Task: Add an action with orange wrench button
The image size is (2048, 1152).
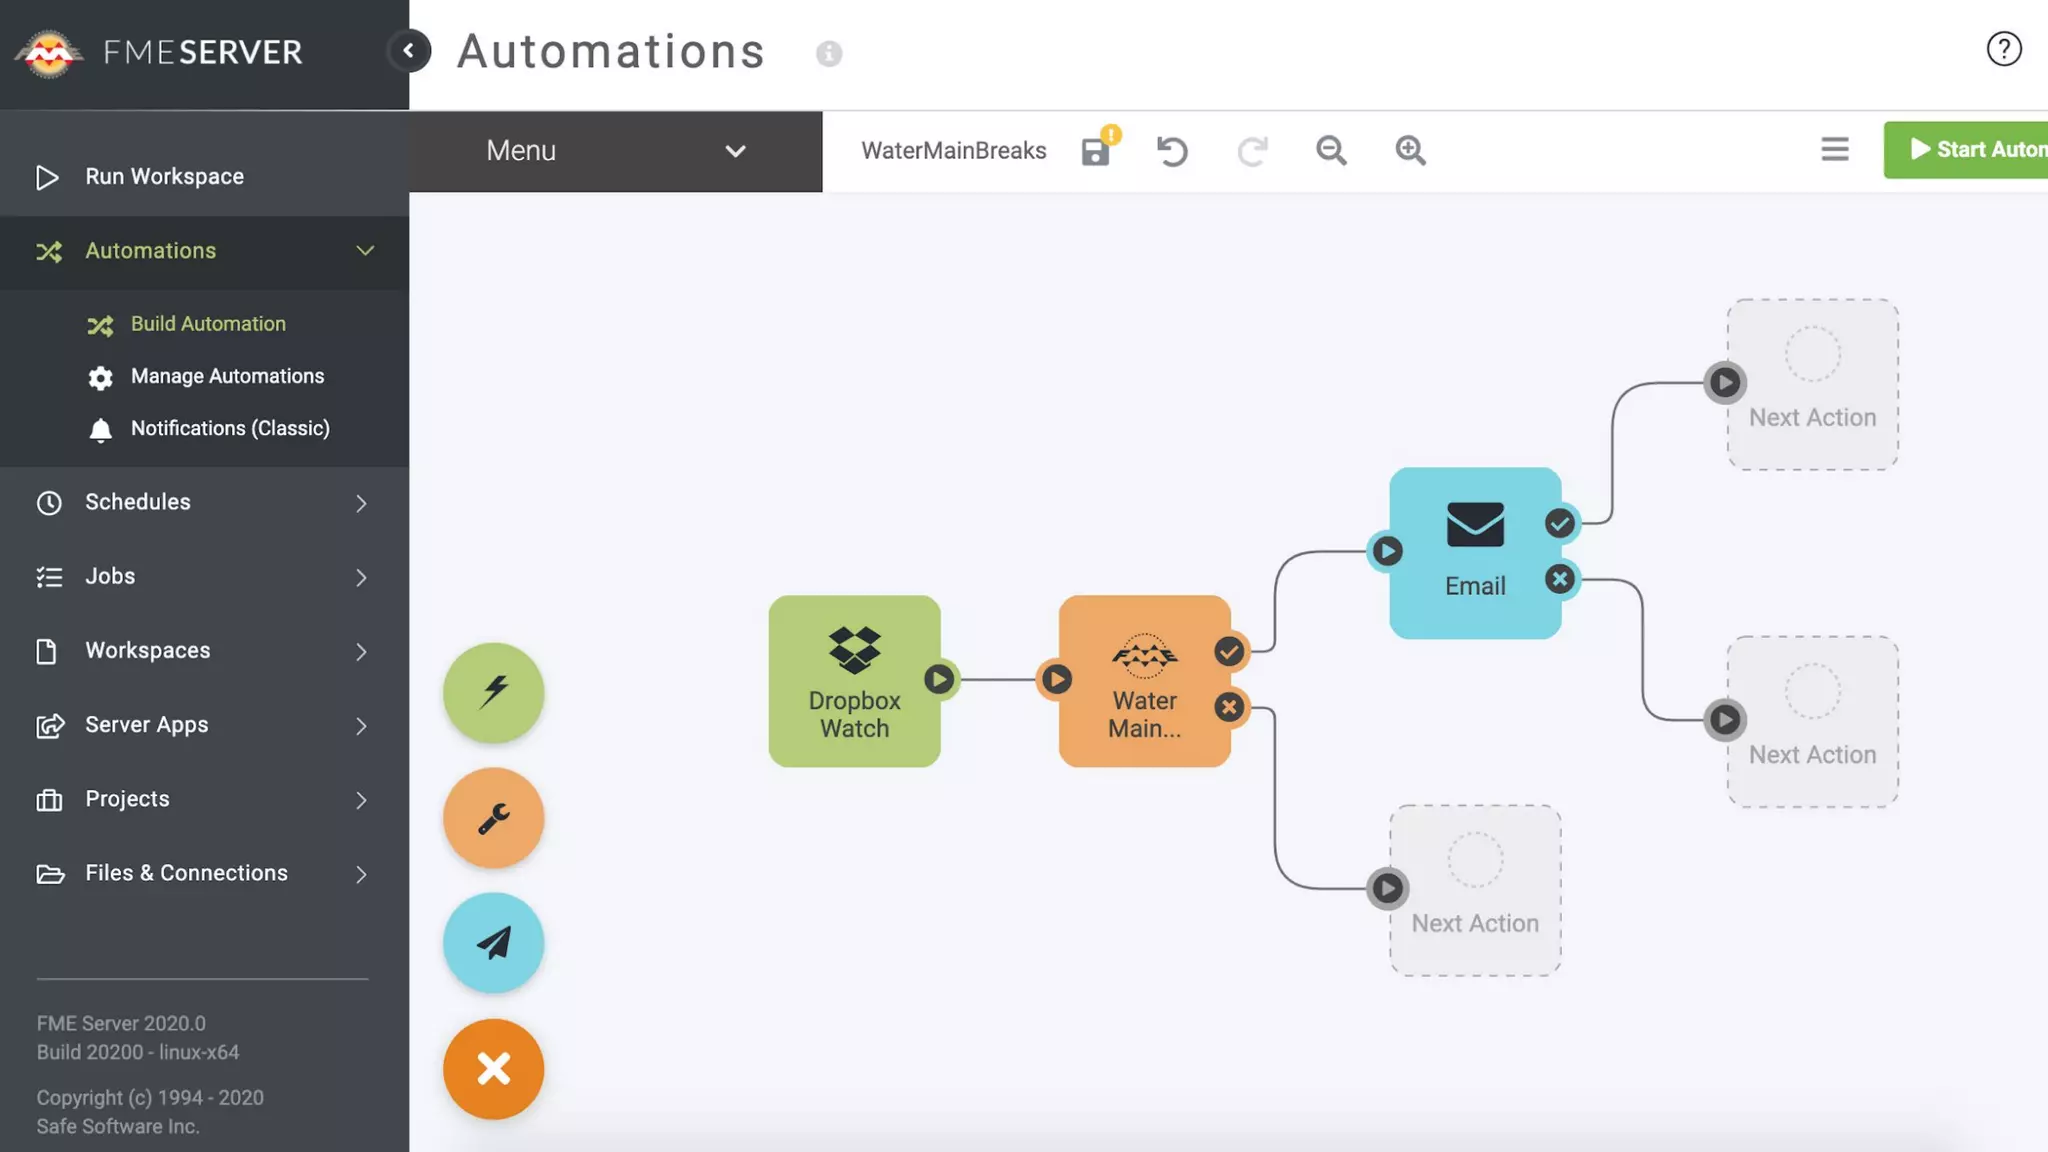Action: (x=493, y=818)
